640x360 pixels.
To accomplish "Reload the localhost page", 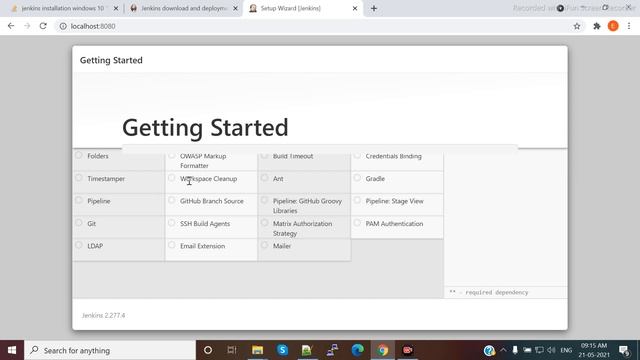I will [43, 26].
